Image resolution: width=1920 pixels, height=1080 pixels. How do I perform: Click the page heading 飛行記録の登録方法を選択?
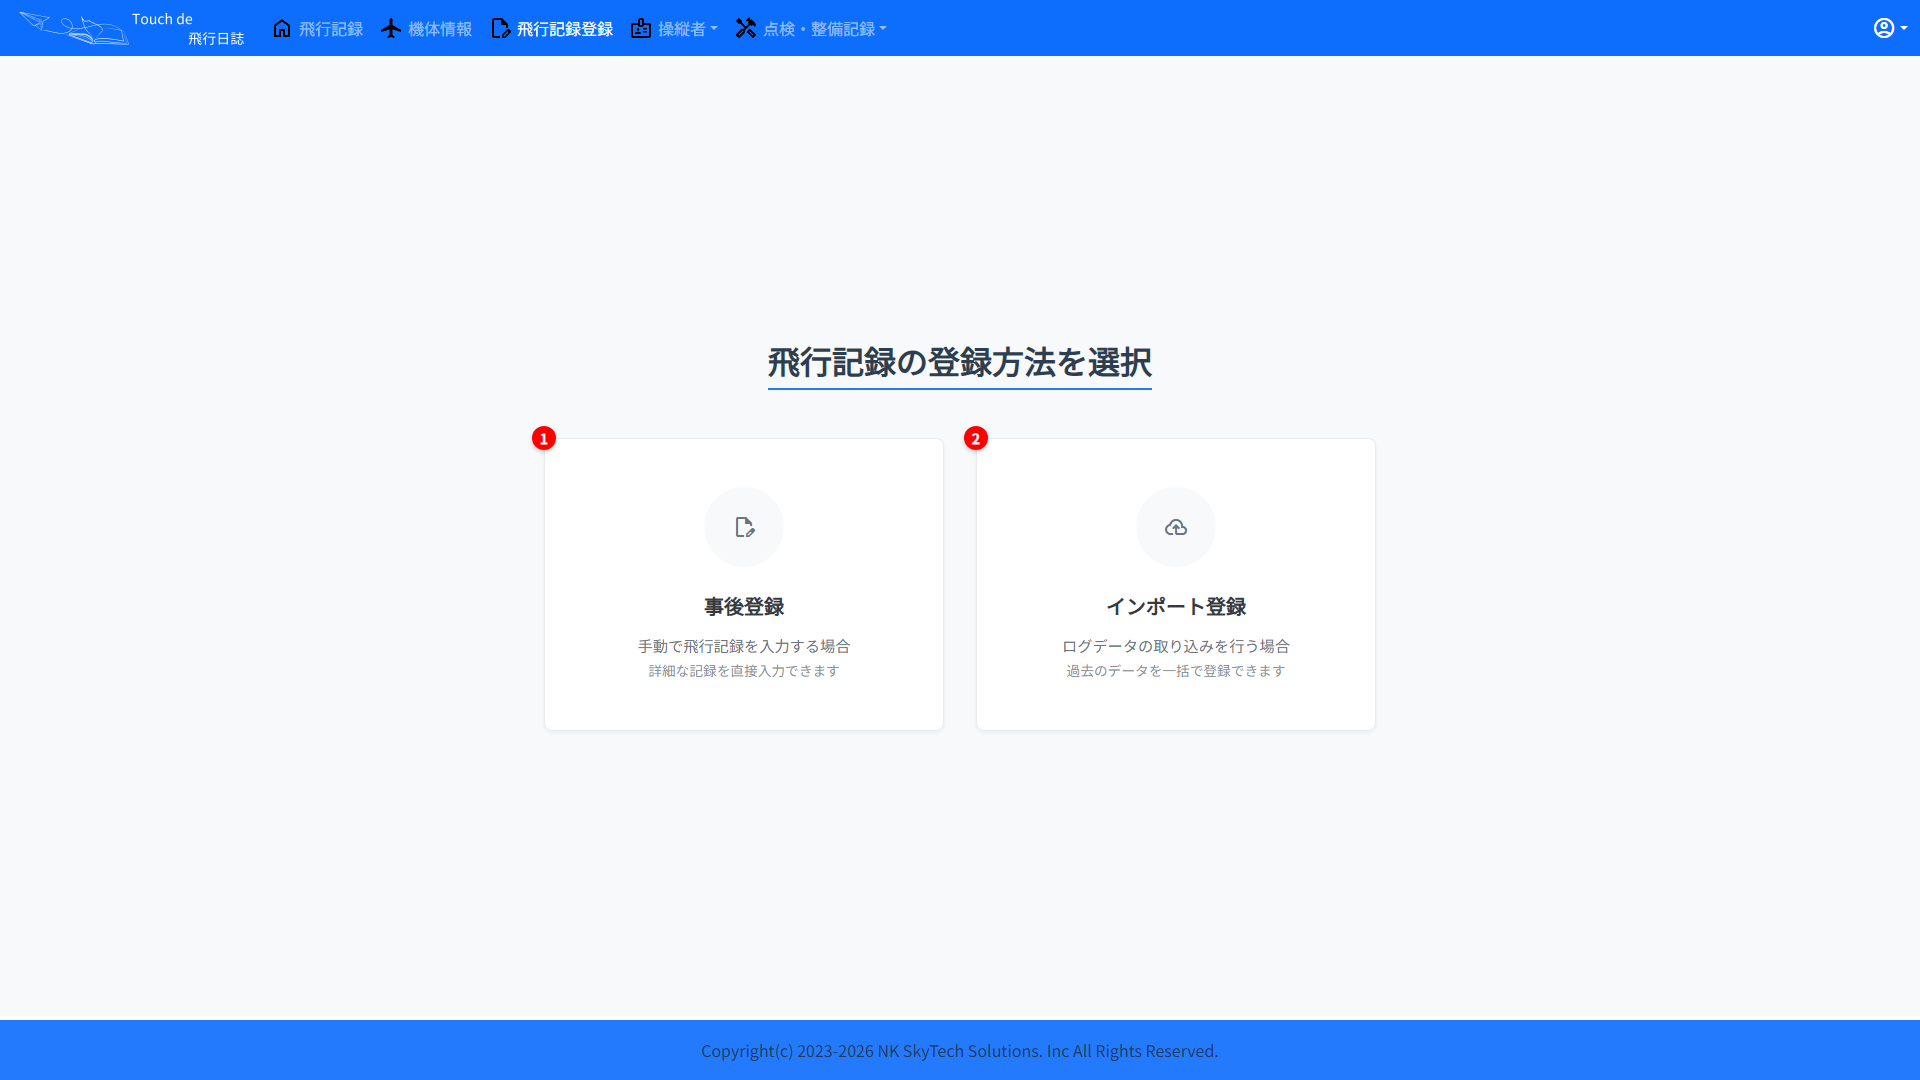[x=959, y=363]
